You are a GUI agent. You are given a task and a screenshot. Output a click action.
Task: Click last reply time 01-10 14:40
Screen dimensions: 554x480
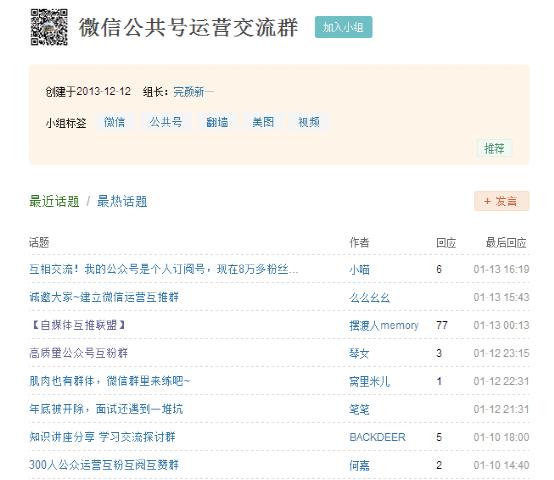[x=501, y=465]
